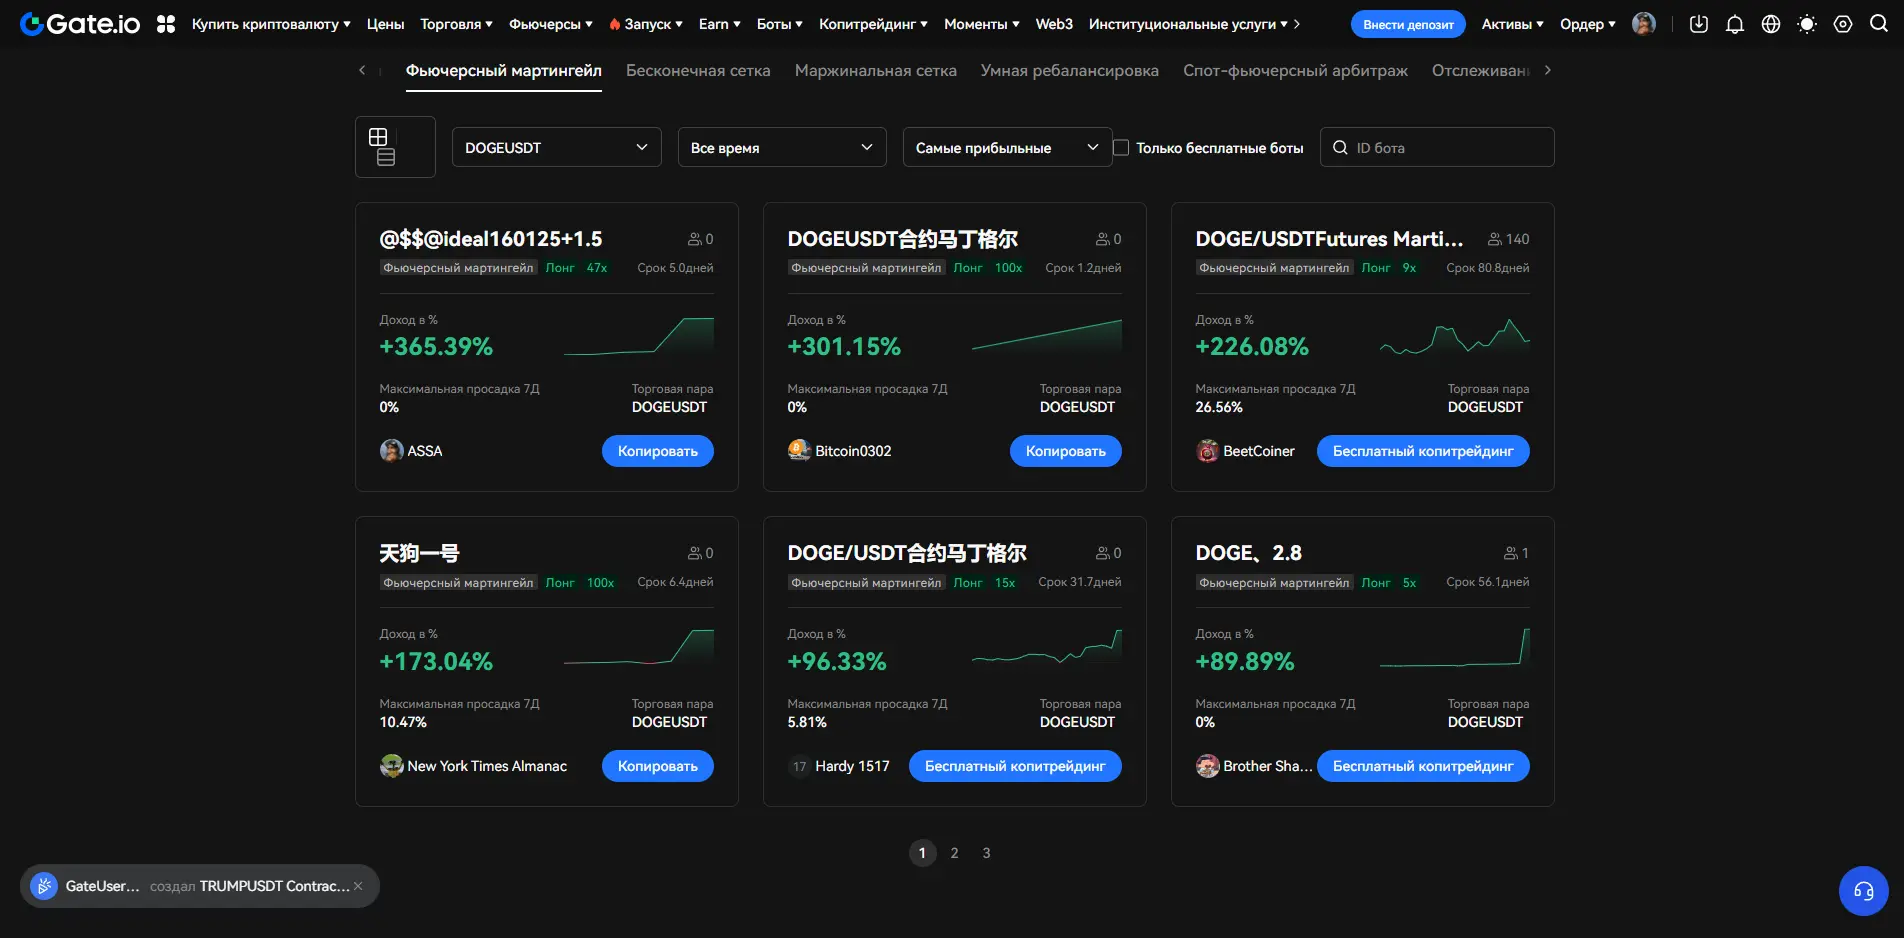Open the Gate.io home logo

80,24
